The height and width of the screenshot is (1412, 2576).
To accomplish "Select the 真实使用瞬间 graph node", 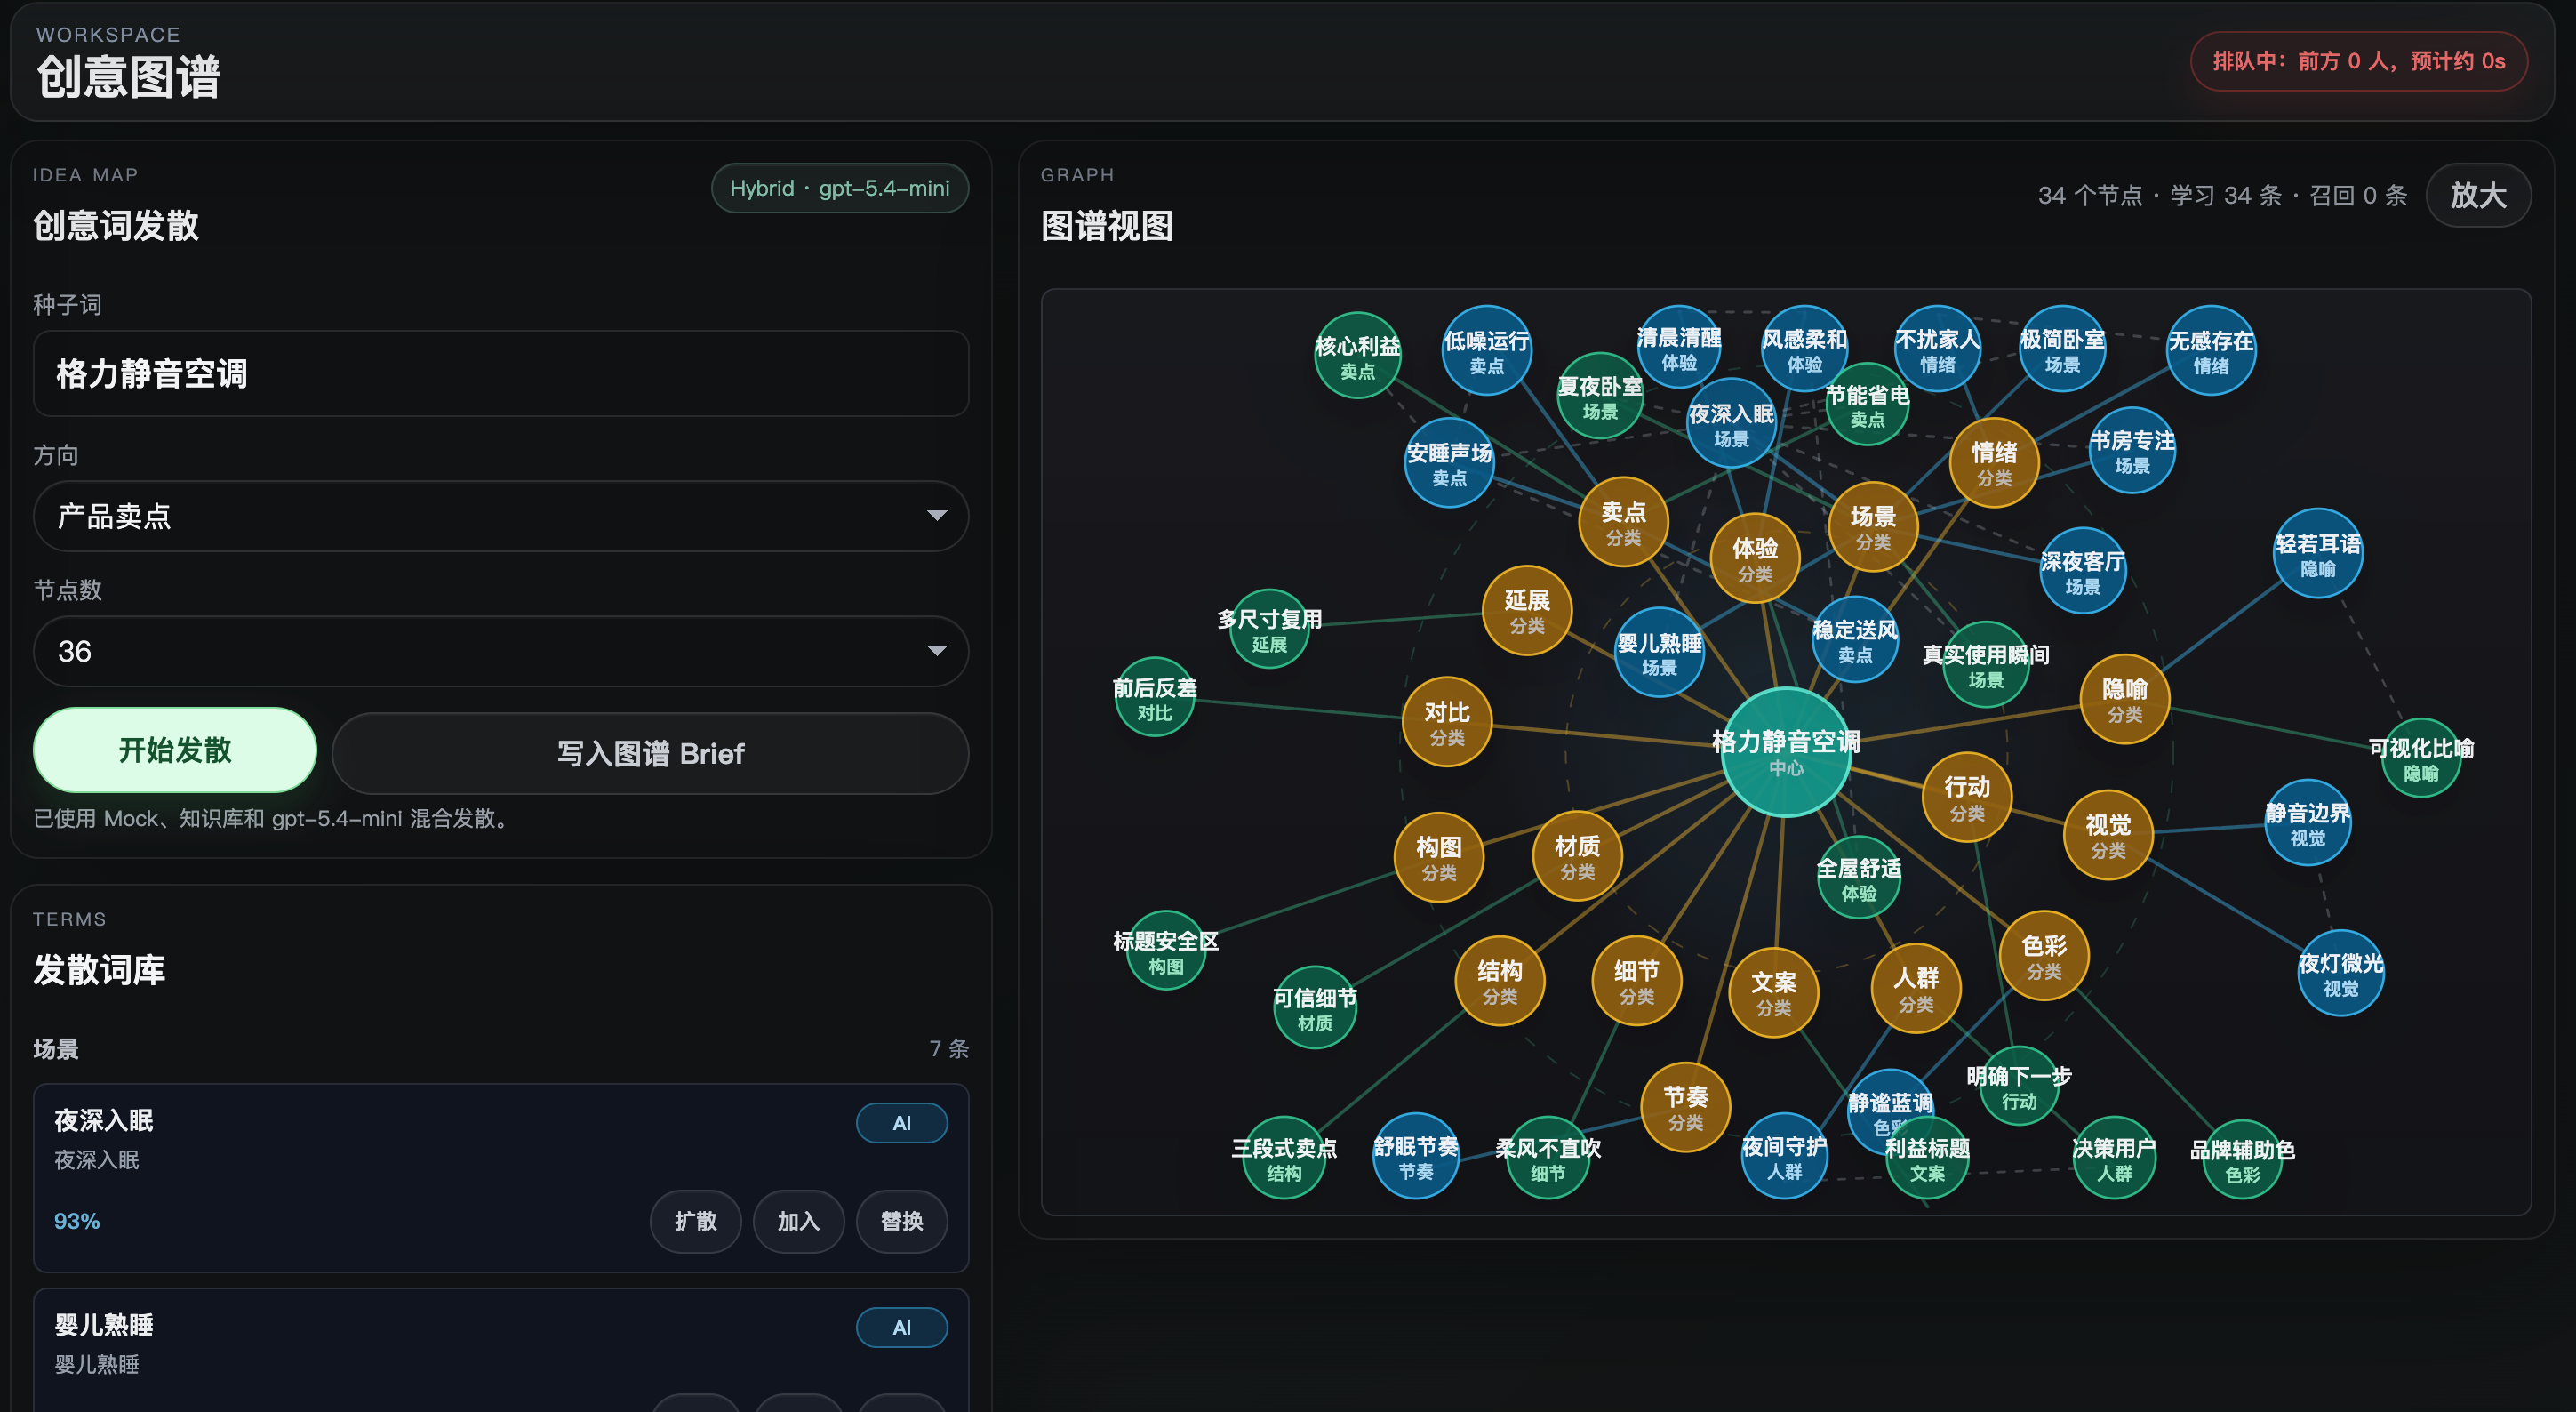I will coord(1986,665).
